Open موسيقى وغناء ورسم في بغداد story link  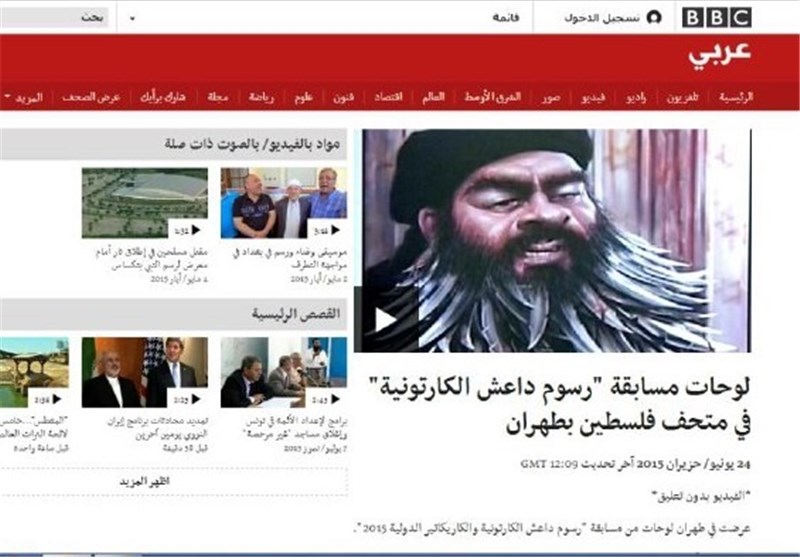[x=291, y=258]
